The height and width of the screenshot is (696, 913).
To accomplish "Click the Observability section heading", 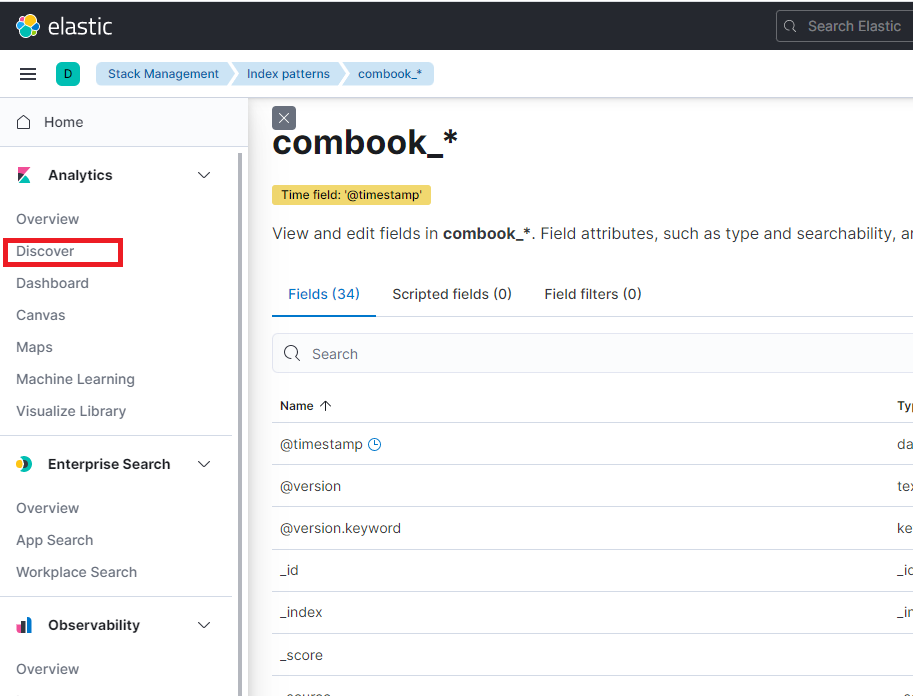I will coord(94,625).
